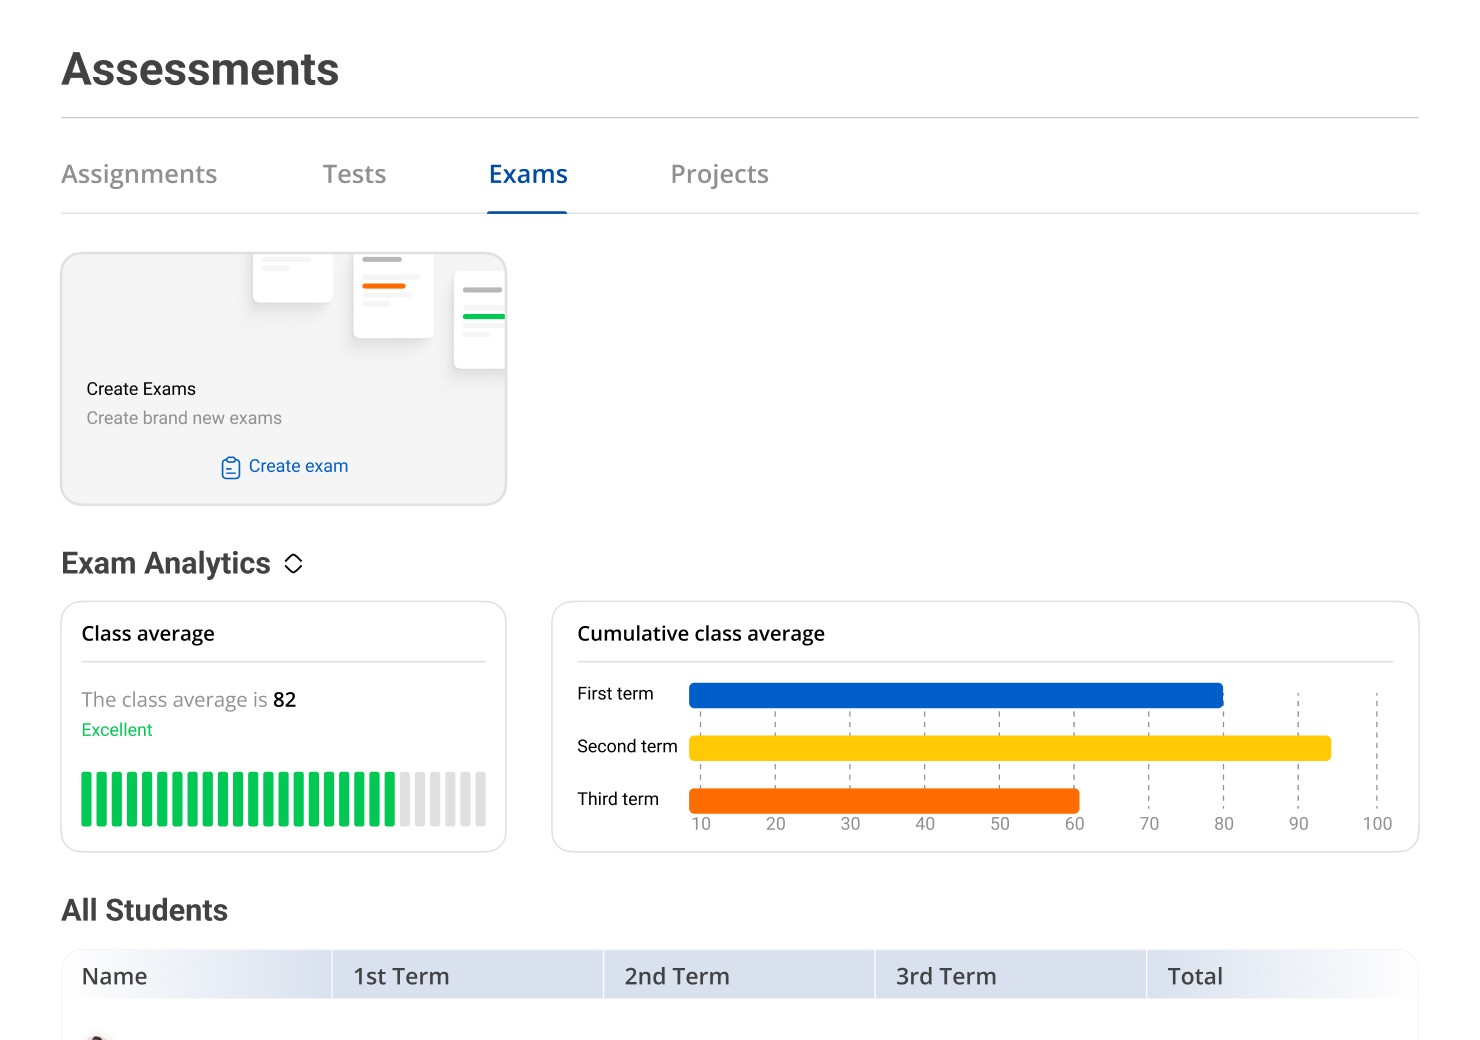Viewport: 1480px width, 1040px height.
Task: Sort by 1st Term column header
Action: [468, 975]
